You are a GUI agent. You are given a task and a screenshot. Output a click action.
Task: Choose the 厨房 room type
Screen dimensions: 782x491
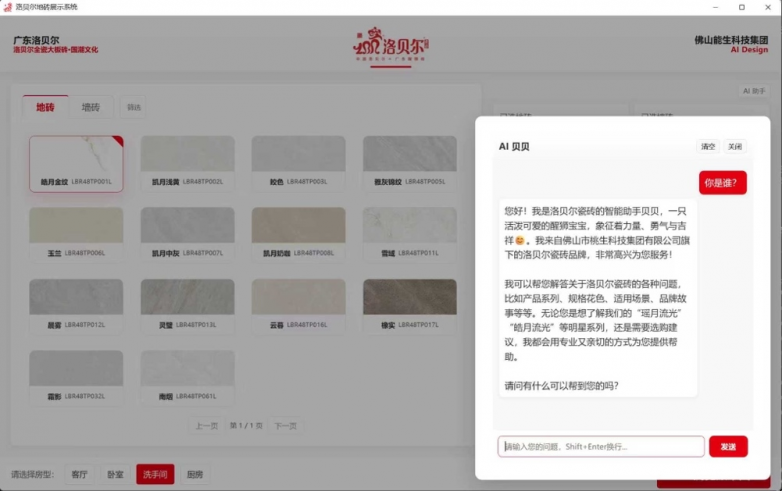coord(195,474)
